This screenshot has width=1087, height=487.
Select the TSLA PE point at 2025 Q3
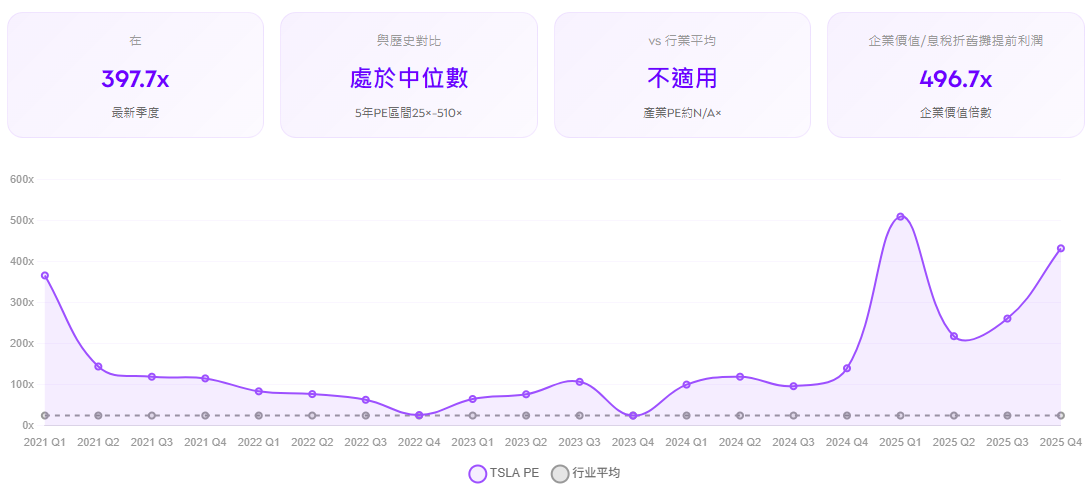coord(1007,318)
